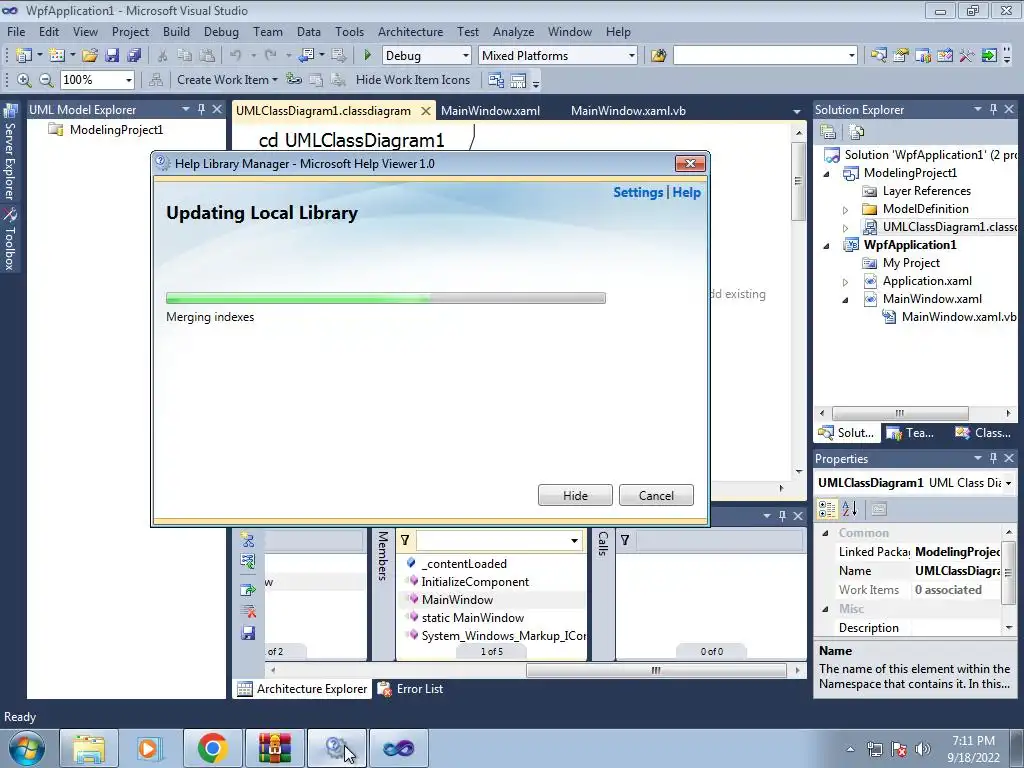
Task: Switch to MainWindow.xaml.vb tab
Action: 628,110
